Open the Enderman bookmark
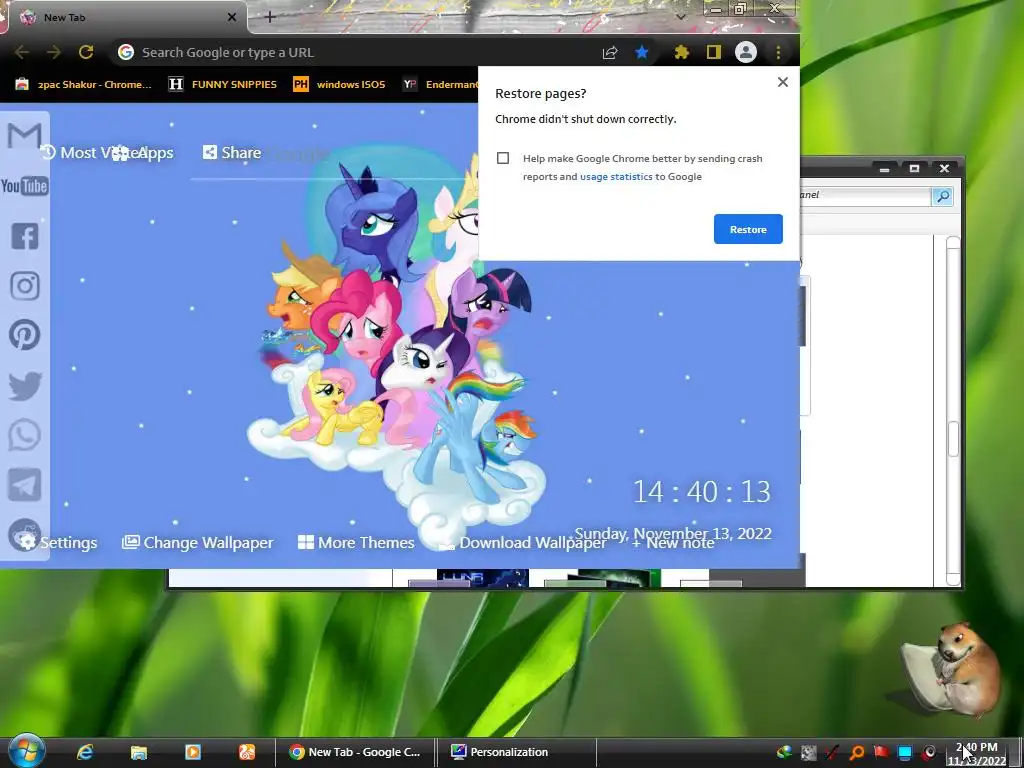The image size is (1024, 768). [440, 84]
